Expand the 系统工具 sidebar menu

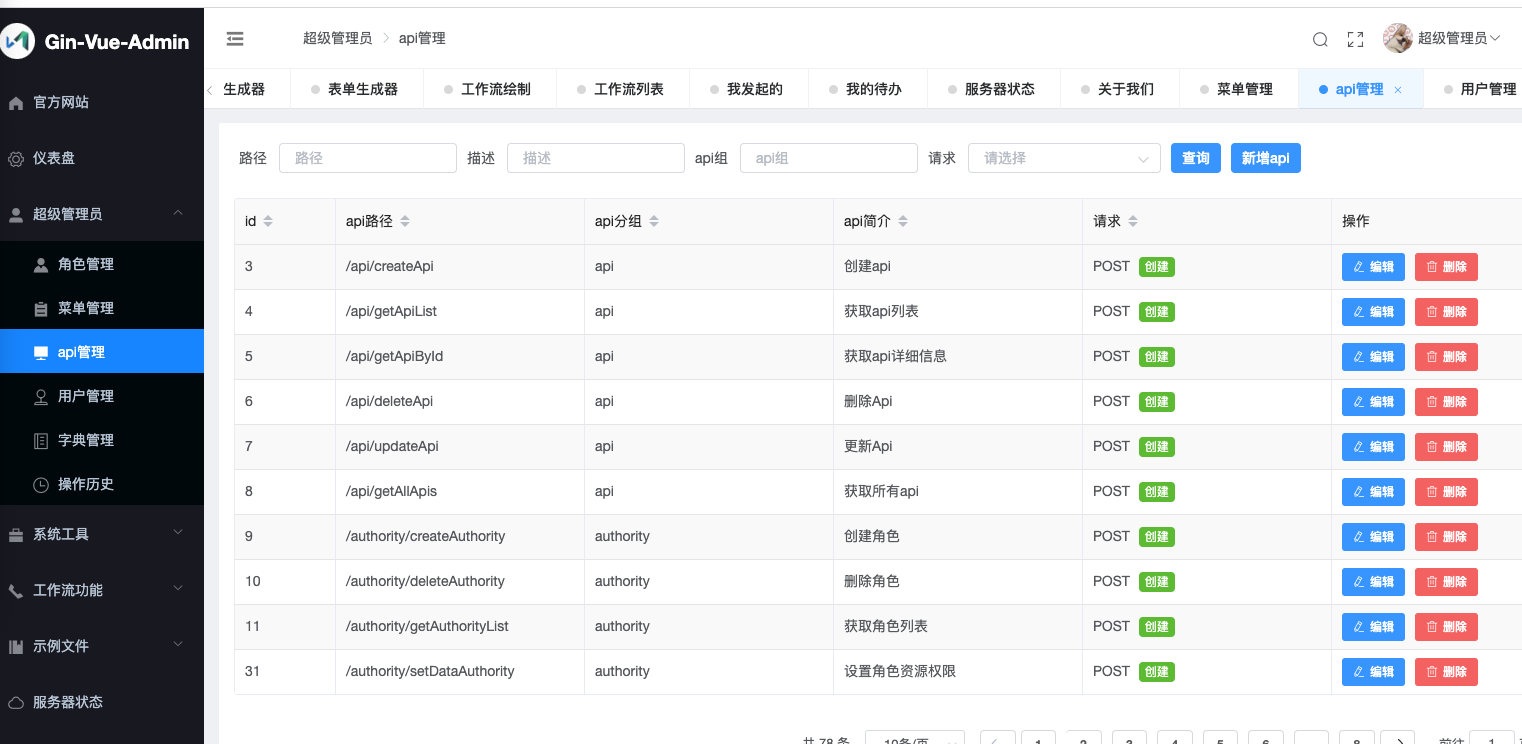(102, 534)
